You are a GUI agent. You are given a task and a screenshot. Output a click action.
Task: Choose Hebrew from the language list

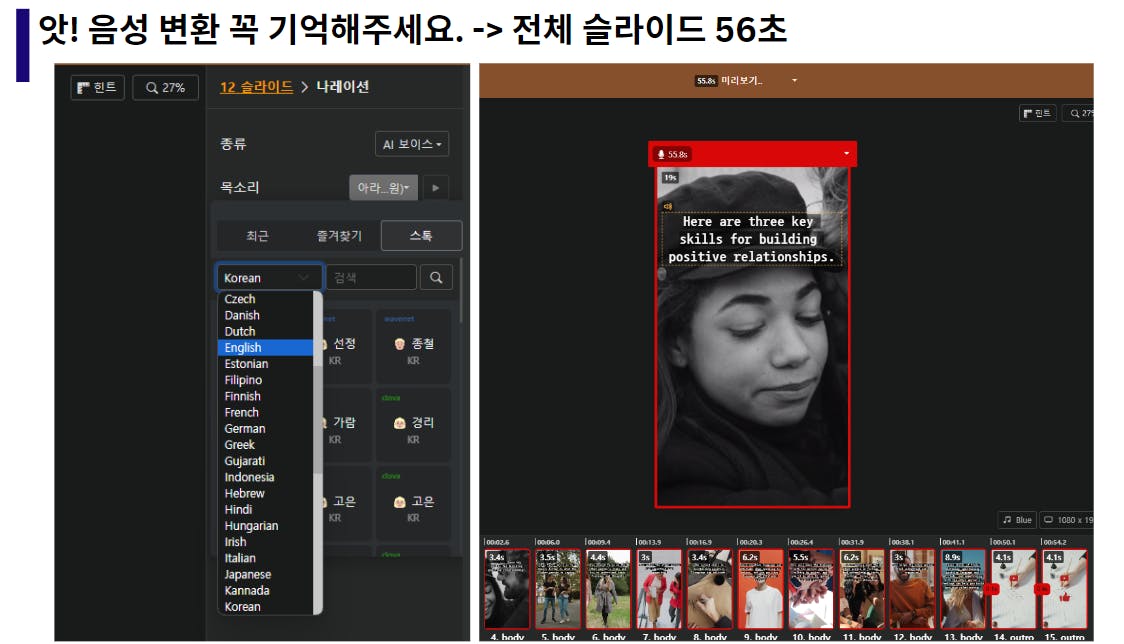coord(265,493)
